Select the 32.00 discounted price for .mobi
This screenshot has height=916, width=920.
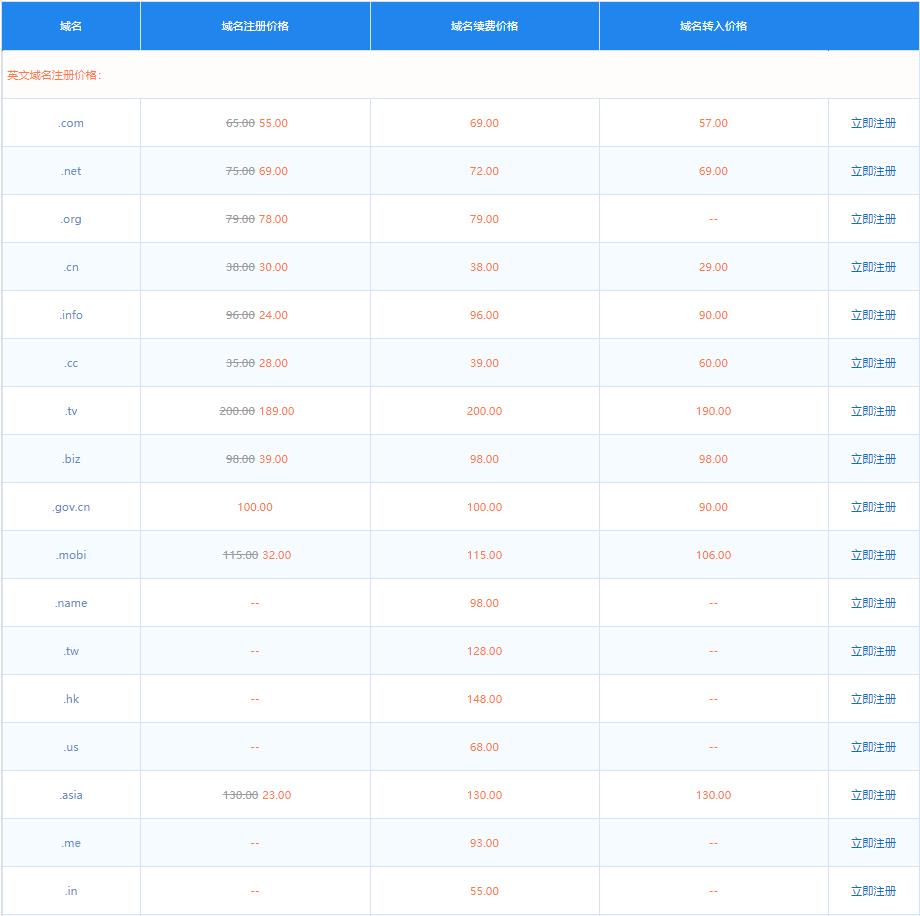pyautogui.click(x=277, y=555)
